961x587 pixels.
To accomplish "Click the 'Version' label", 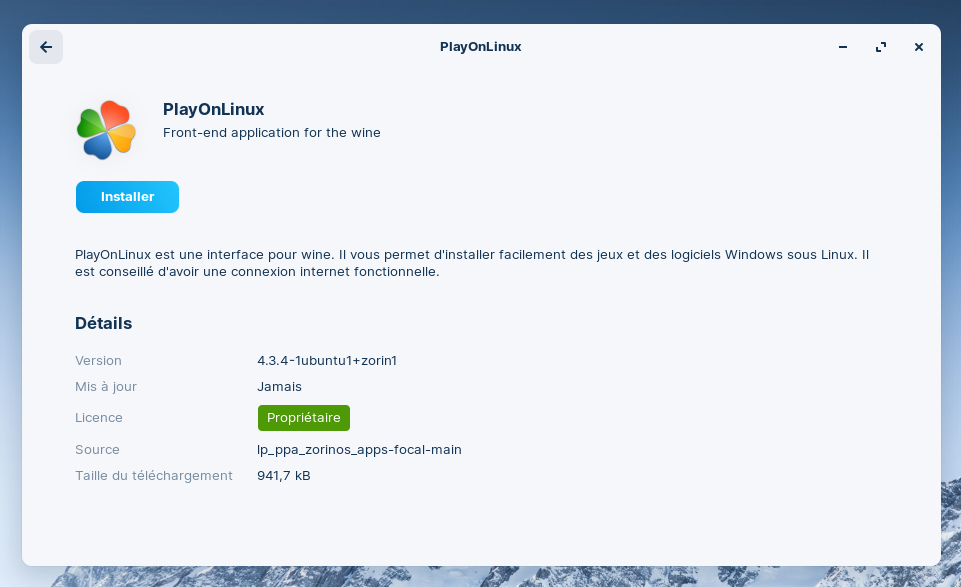I will 98,360.
